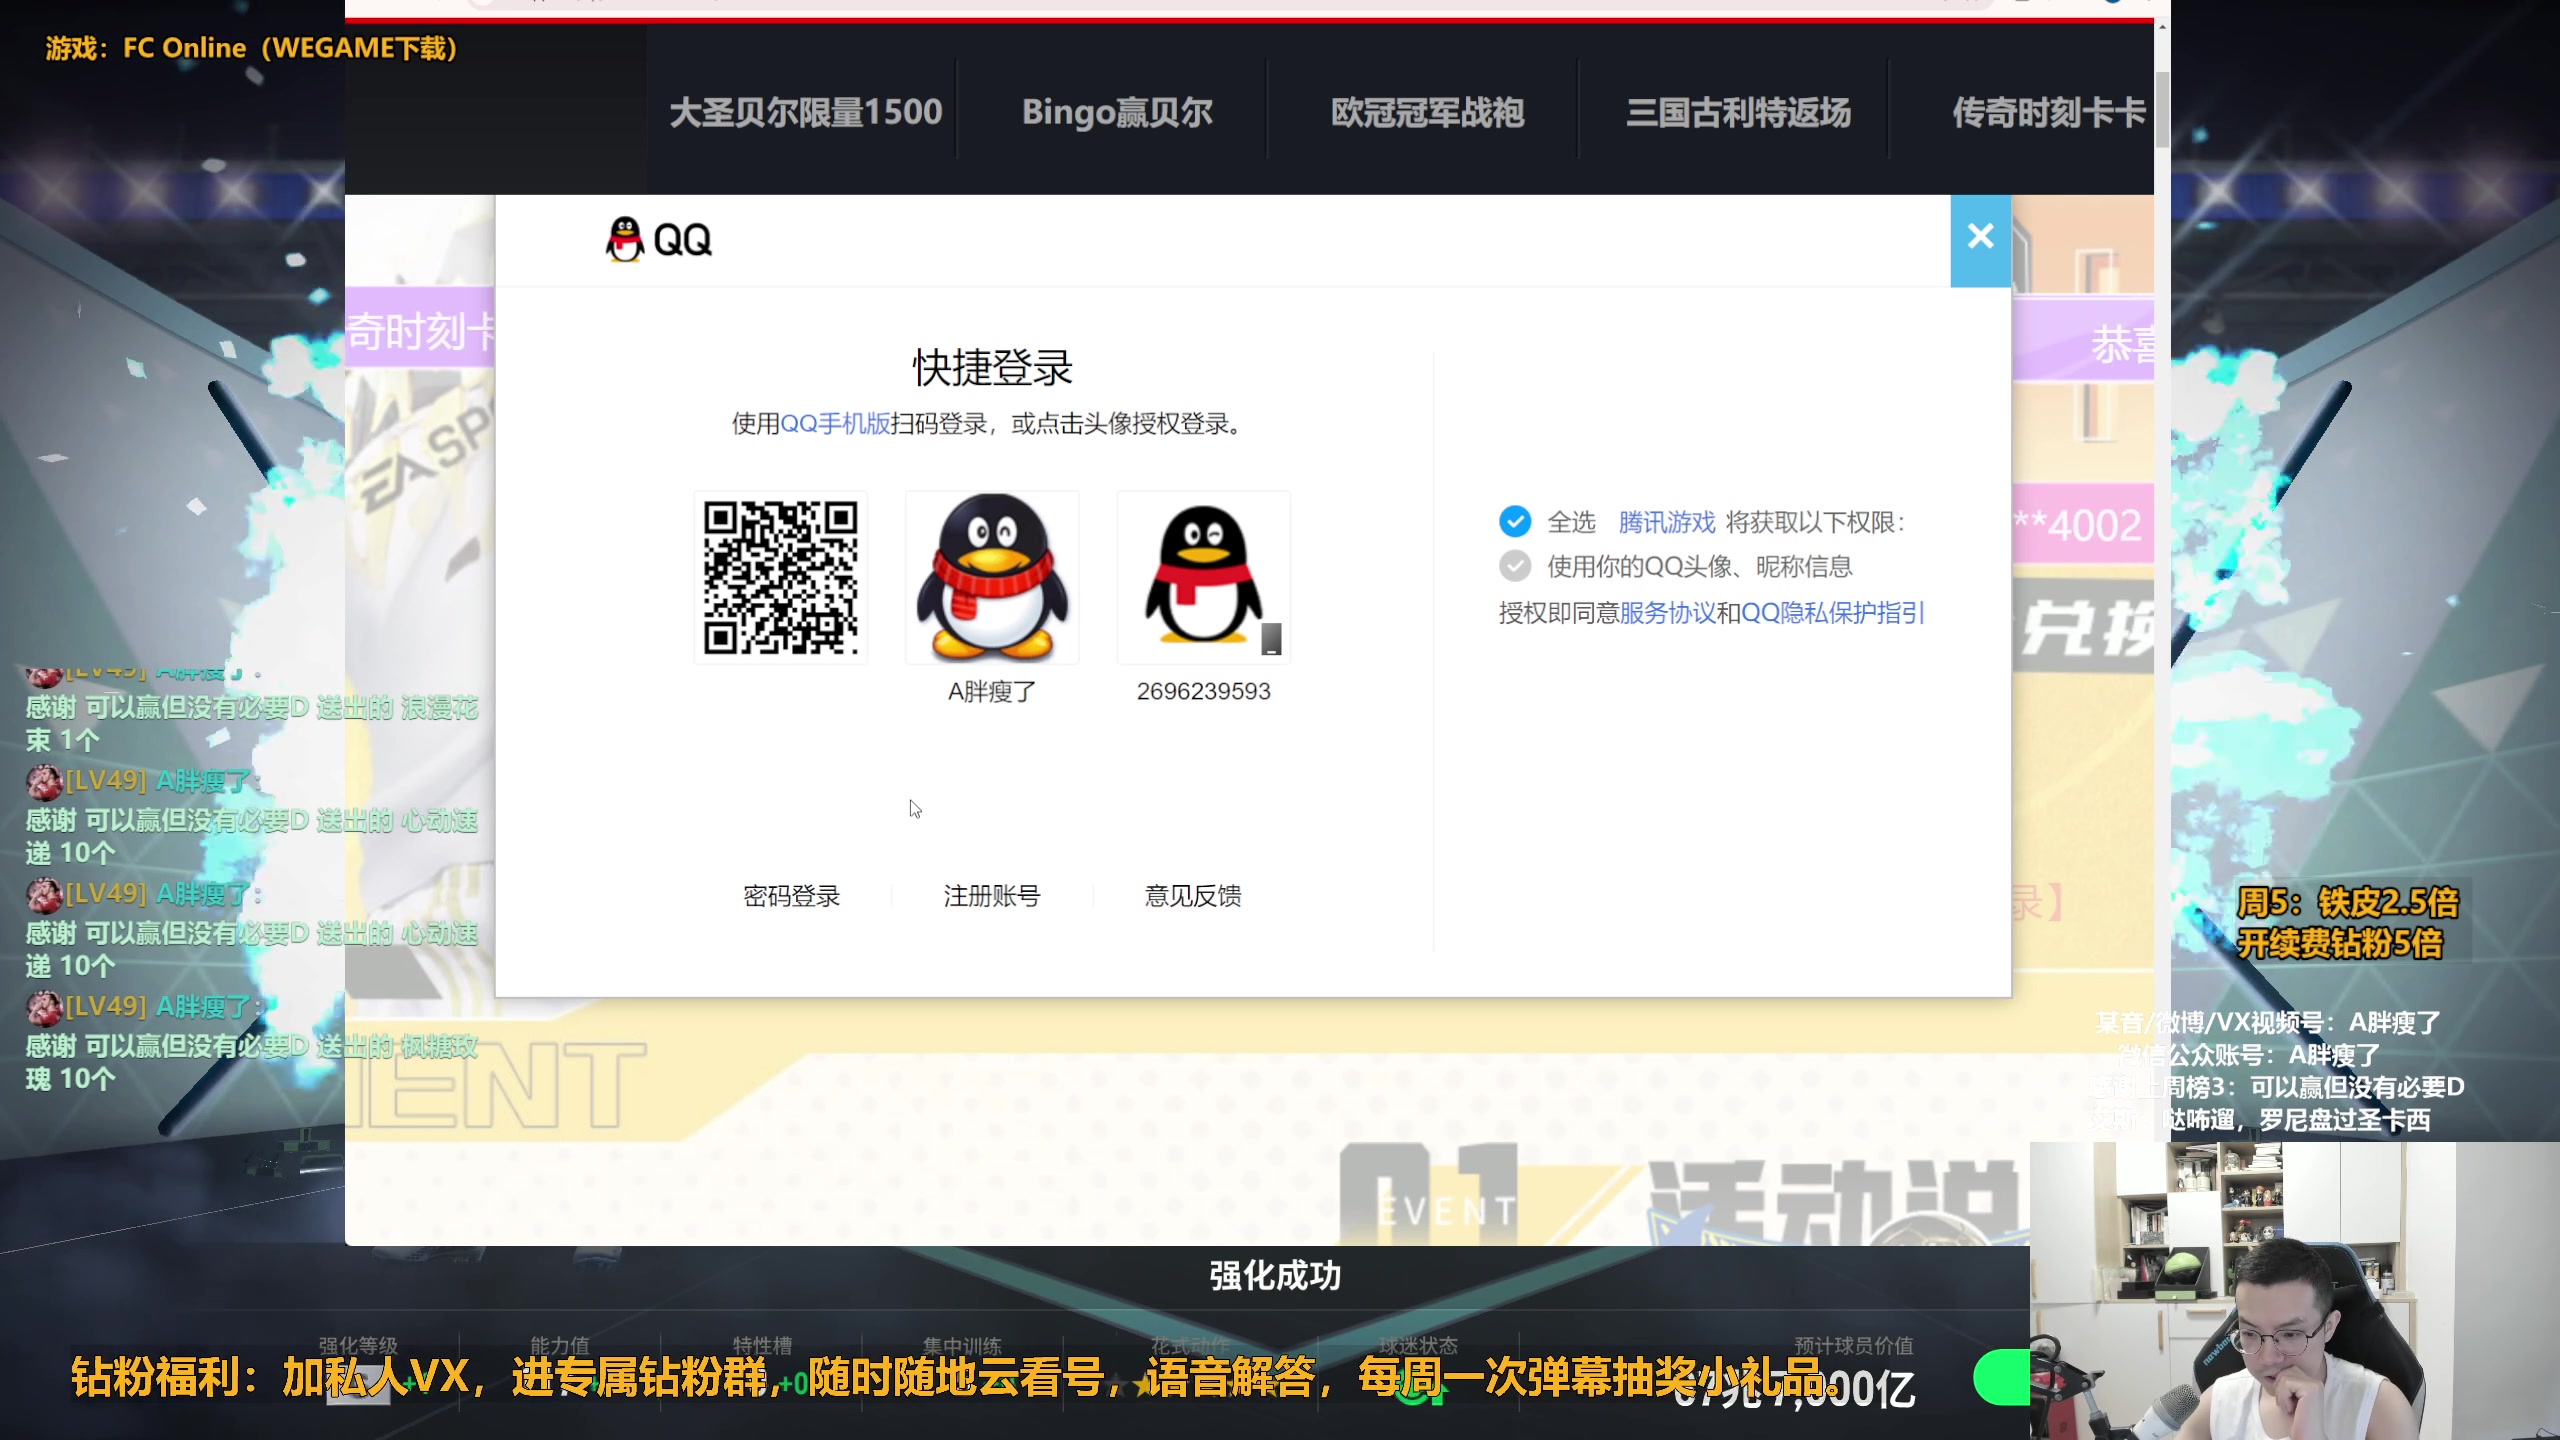
Task: Enable the QQ头像、昵称信息 permission checkbox
Action: click(x=1515, y=566)
